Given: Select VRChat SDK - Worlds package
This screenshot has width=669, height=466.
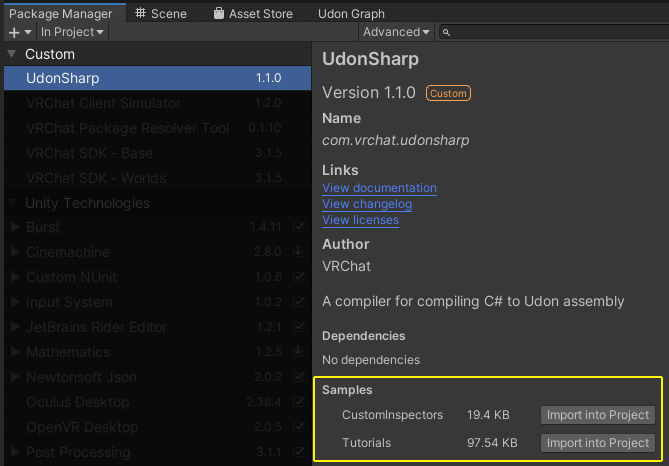Looking at the screenshot, I should [x=90, y=178].
